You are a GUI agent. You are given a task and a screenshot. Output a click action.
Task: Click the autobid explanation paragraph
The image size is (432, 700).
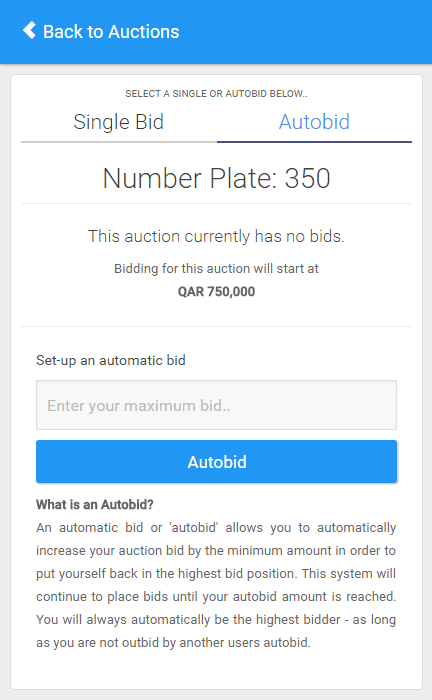pos(216,585)
